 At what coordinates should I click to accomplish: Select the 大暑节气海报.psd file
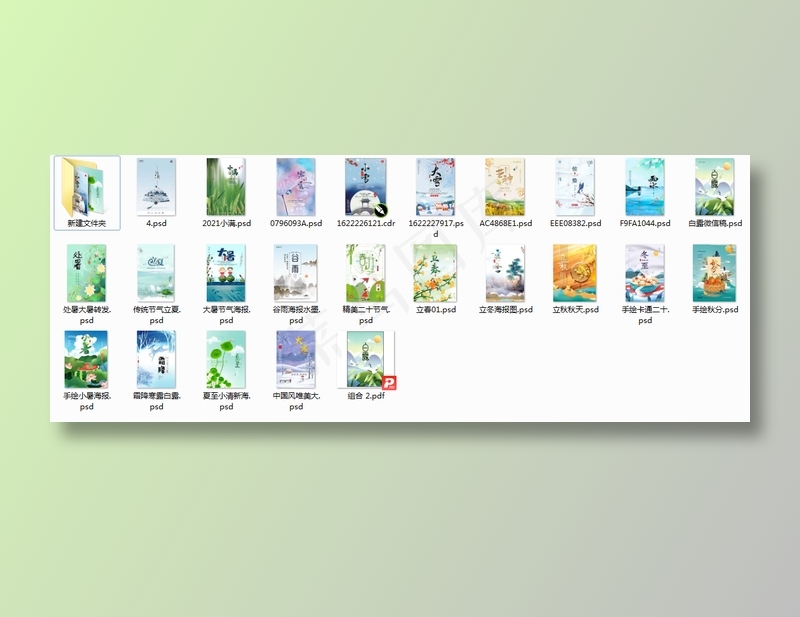tap(226, 273)
